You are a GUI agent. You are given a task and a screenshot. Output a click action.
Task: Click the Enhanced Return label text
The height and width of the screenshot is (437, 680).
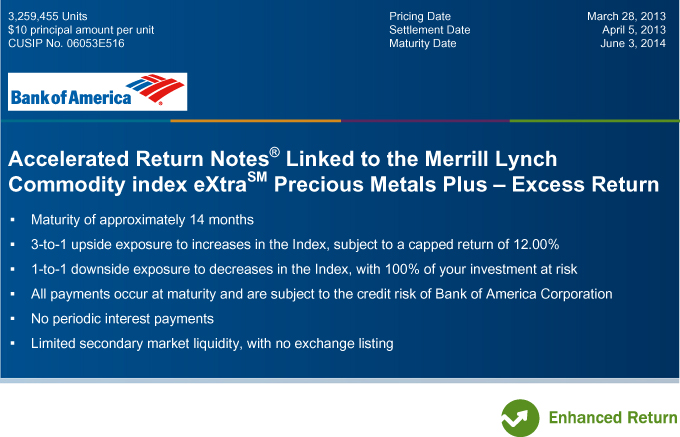coord(613,417)
